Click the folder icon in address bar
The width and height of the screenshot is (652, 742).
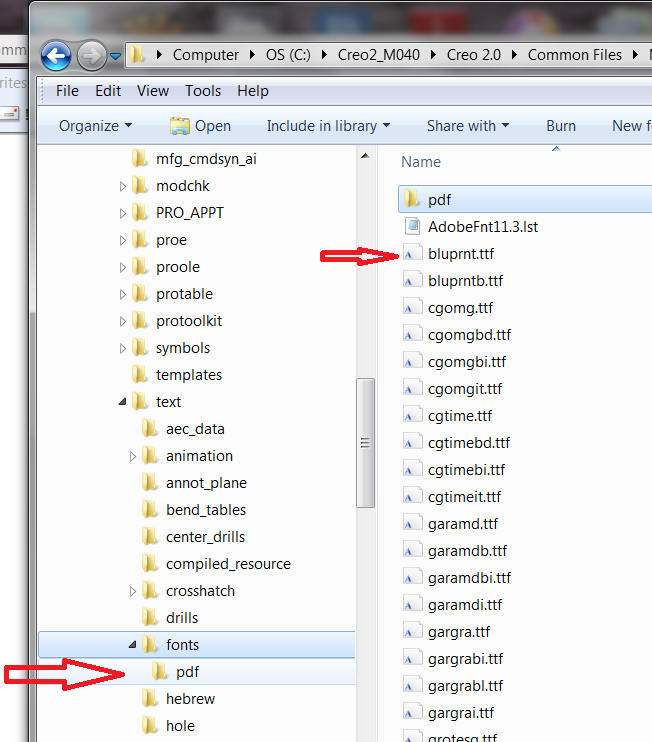[137, 55]
